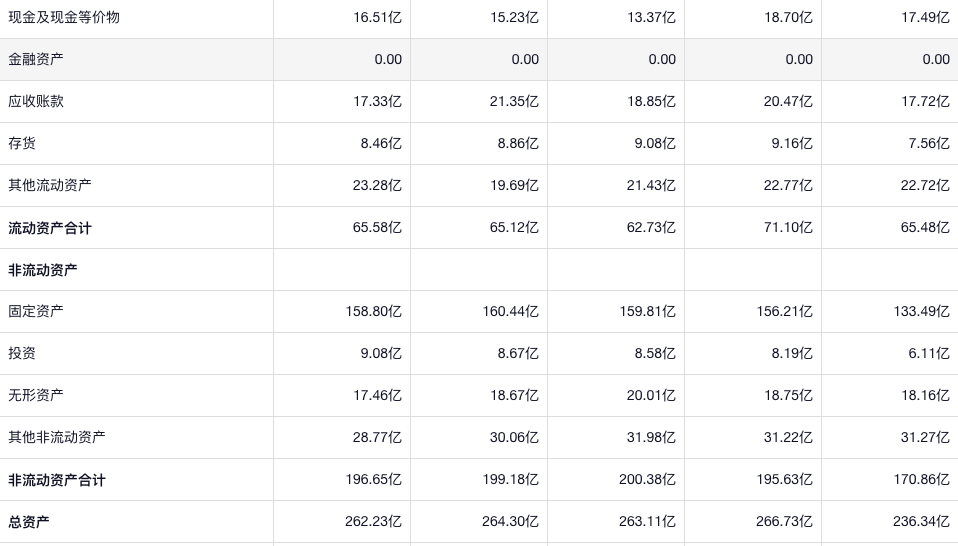Screen dimensions: 958x546
Task: Click the 7.56亿 inventory cell
Action: [x=929, y=143]
